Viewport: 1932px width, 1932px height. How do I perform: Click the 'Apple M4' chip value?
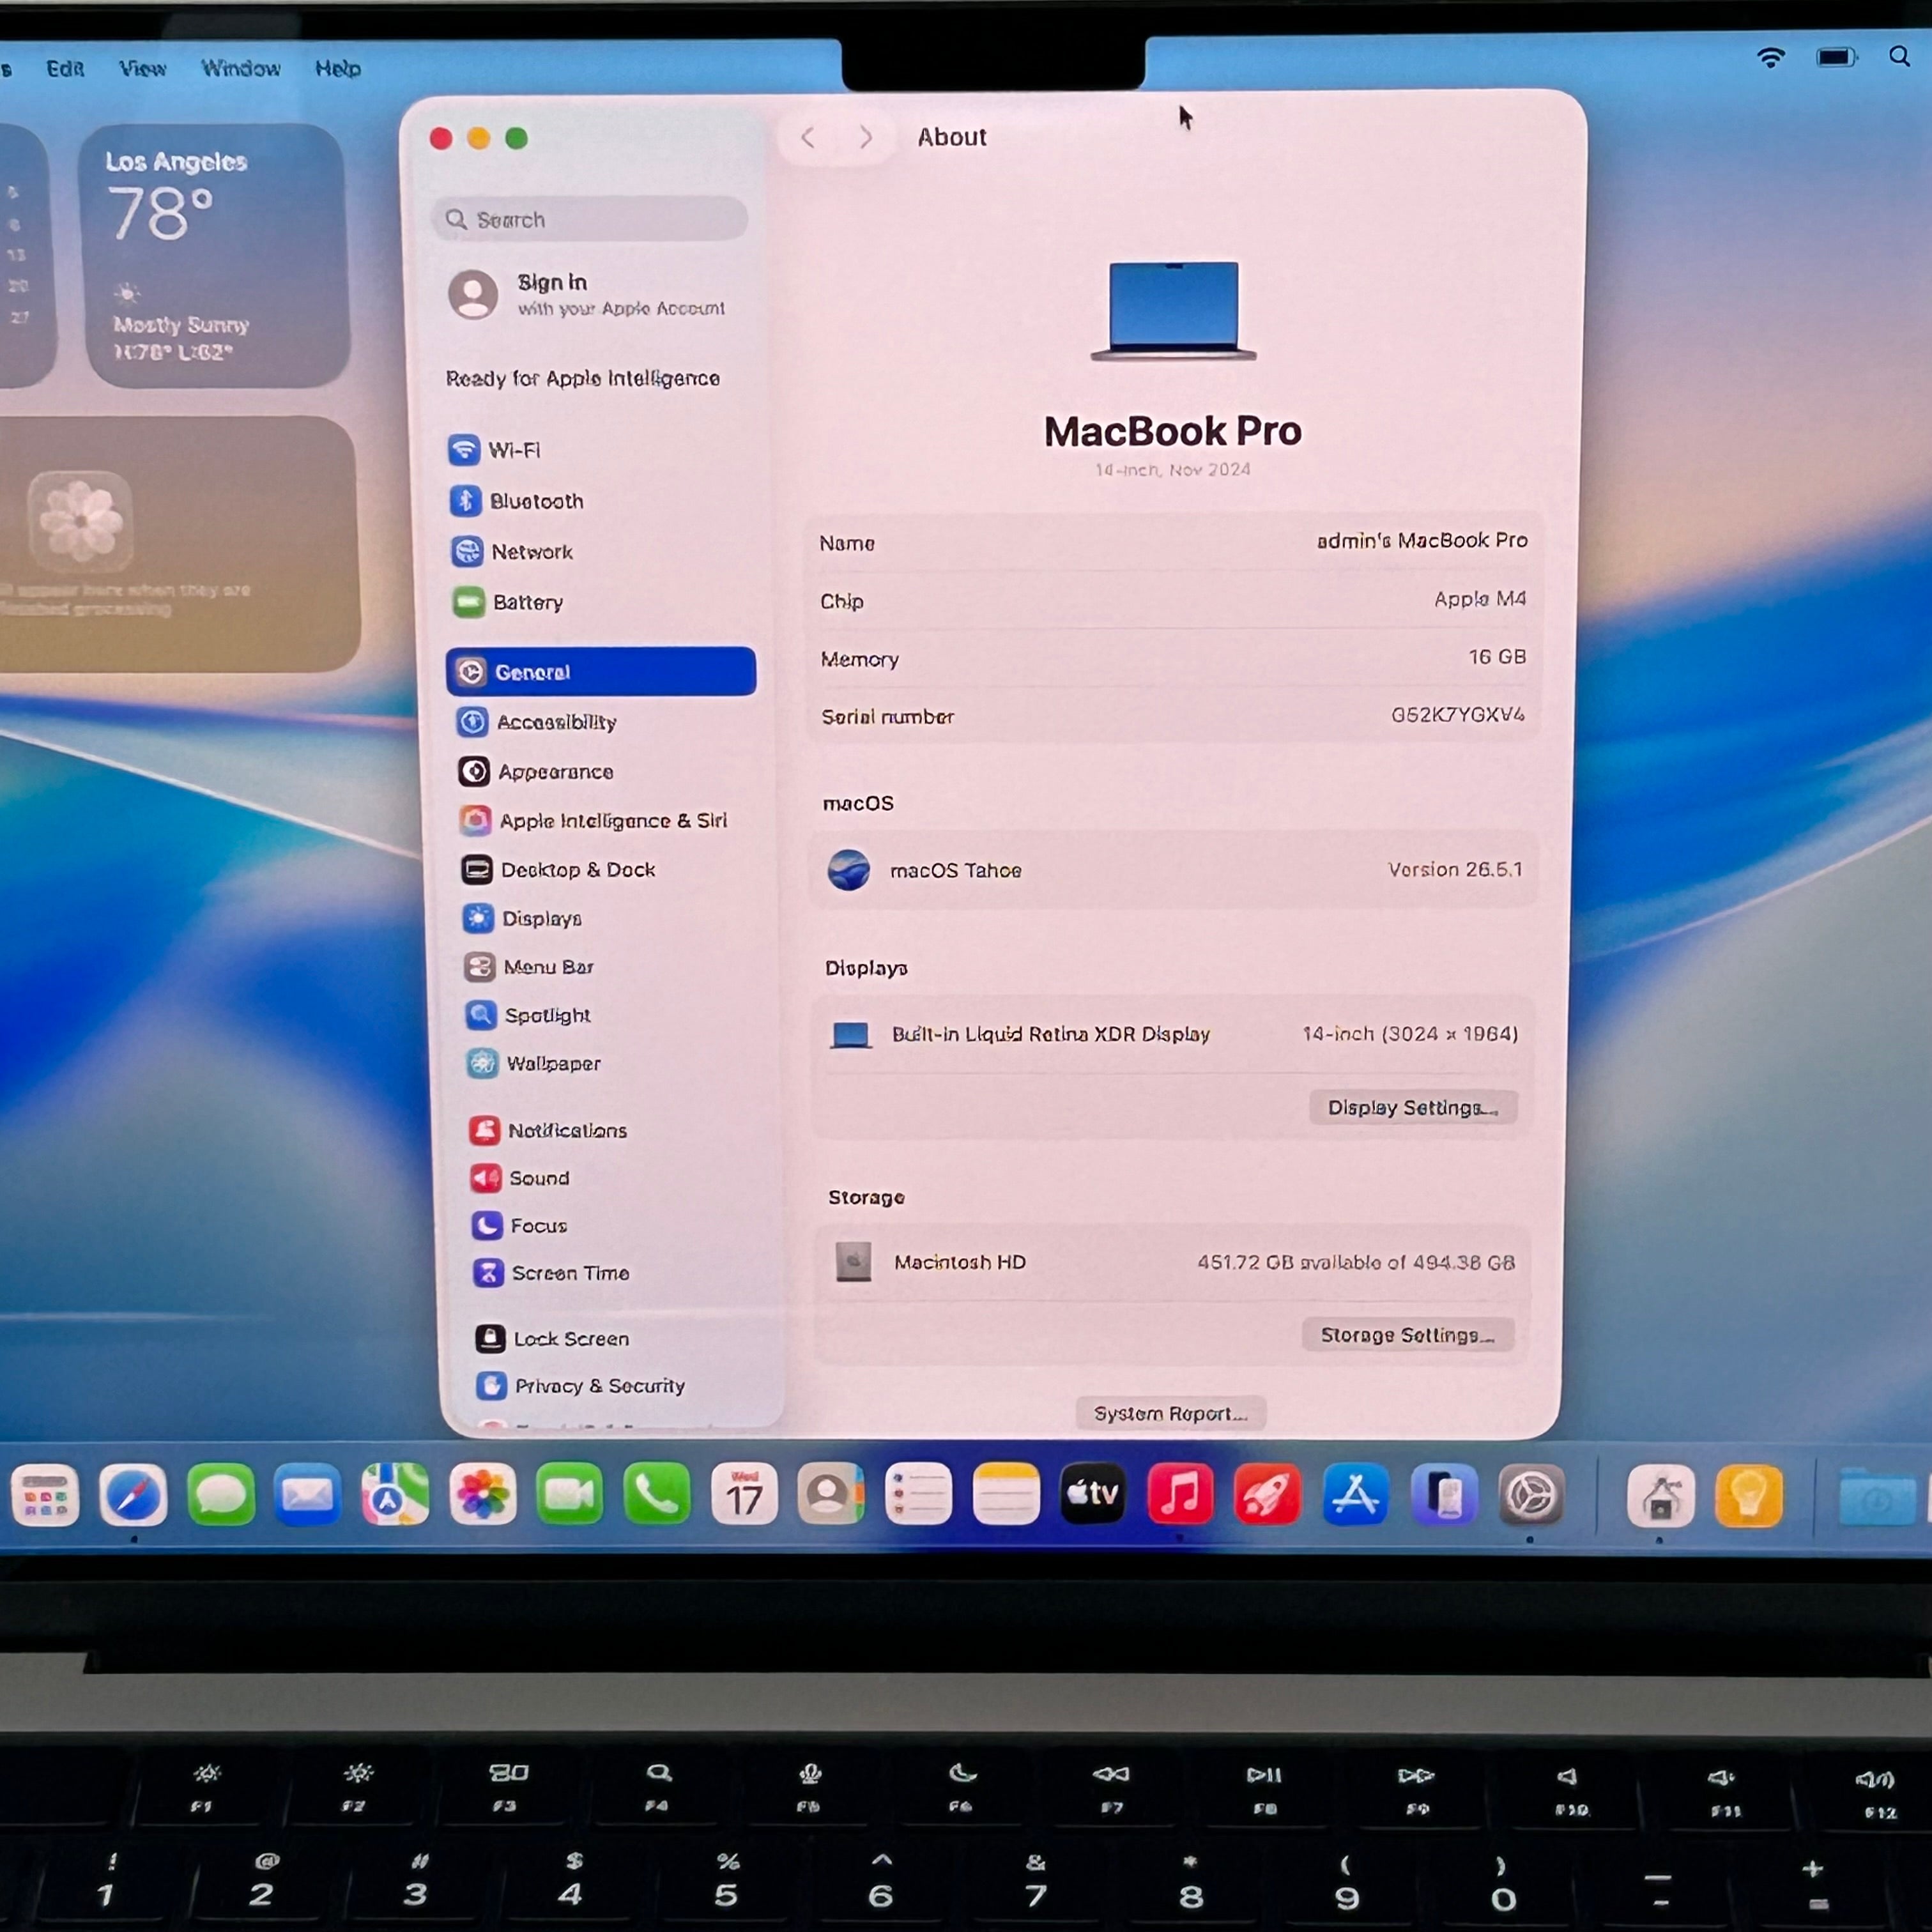1480,599
